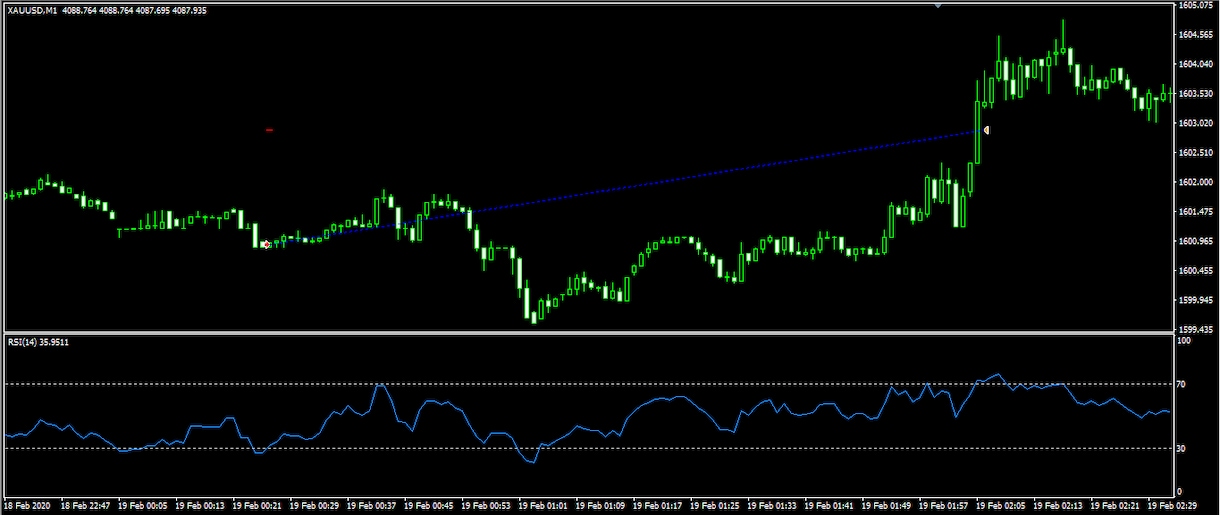The image size is (1220, 515).
Task: Click the 1603.020 price scale label
Action: click(1196, 123)
